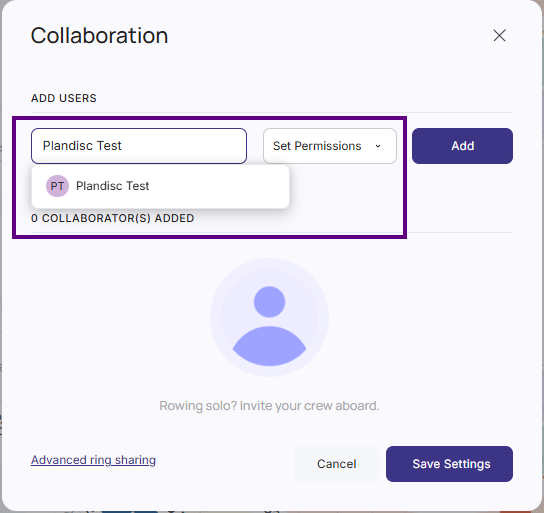Screen dimensions: 544x513
Task: Select Plandisc Test from the suggestion list
Action: click(160, 186)
